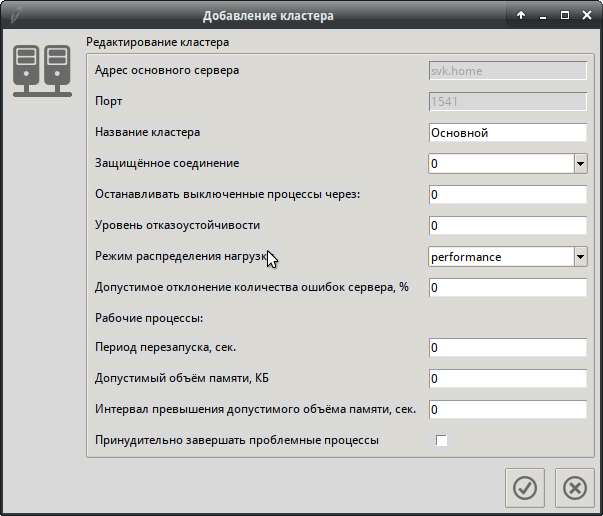Maximize the Добавление кластера window
The height and width of the screenshot is (516, 603).
click(564, 15)
